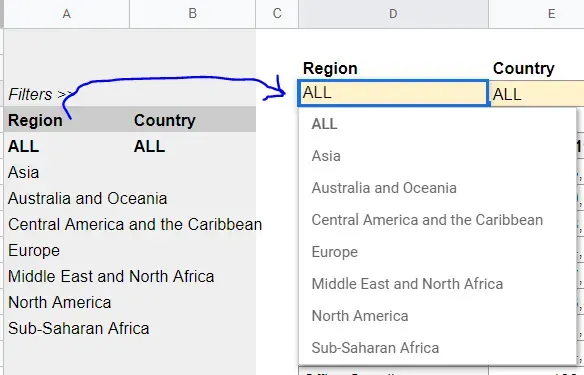Choose Sub-Saharan Africa dropdown option
The width and height of the screenshot is (584, 375).
click(437, 348)
